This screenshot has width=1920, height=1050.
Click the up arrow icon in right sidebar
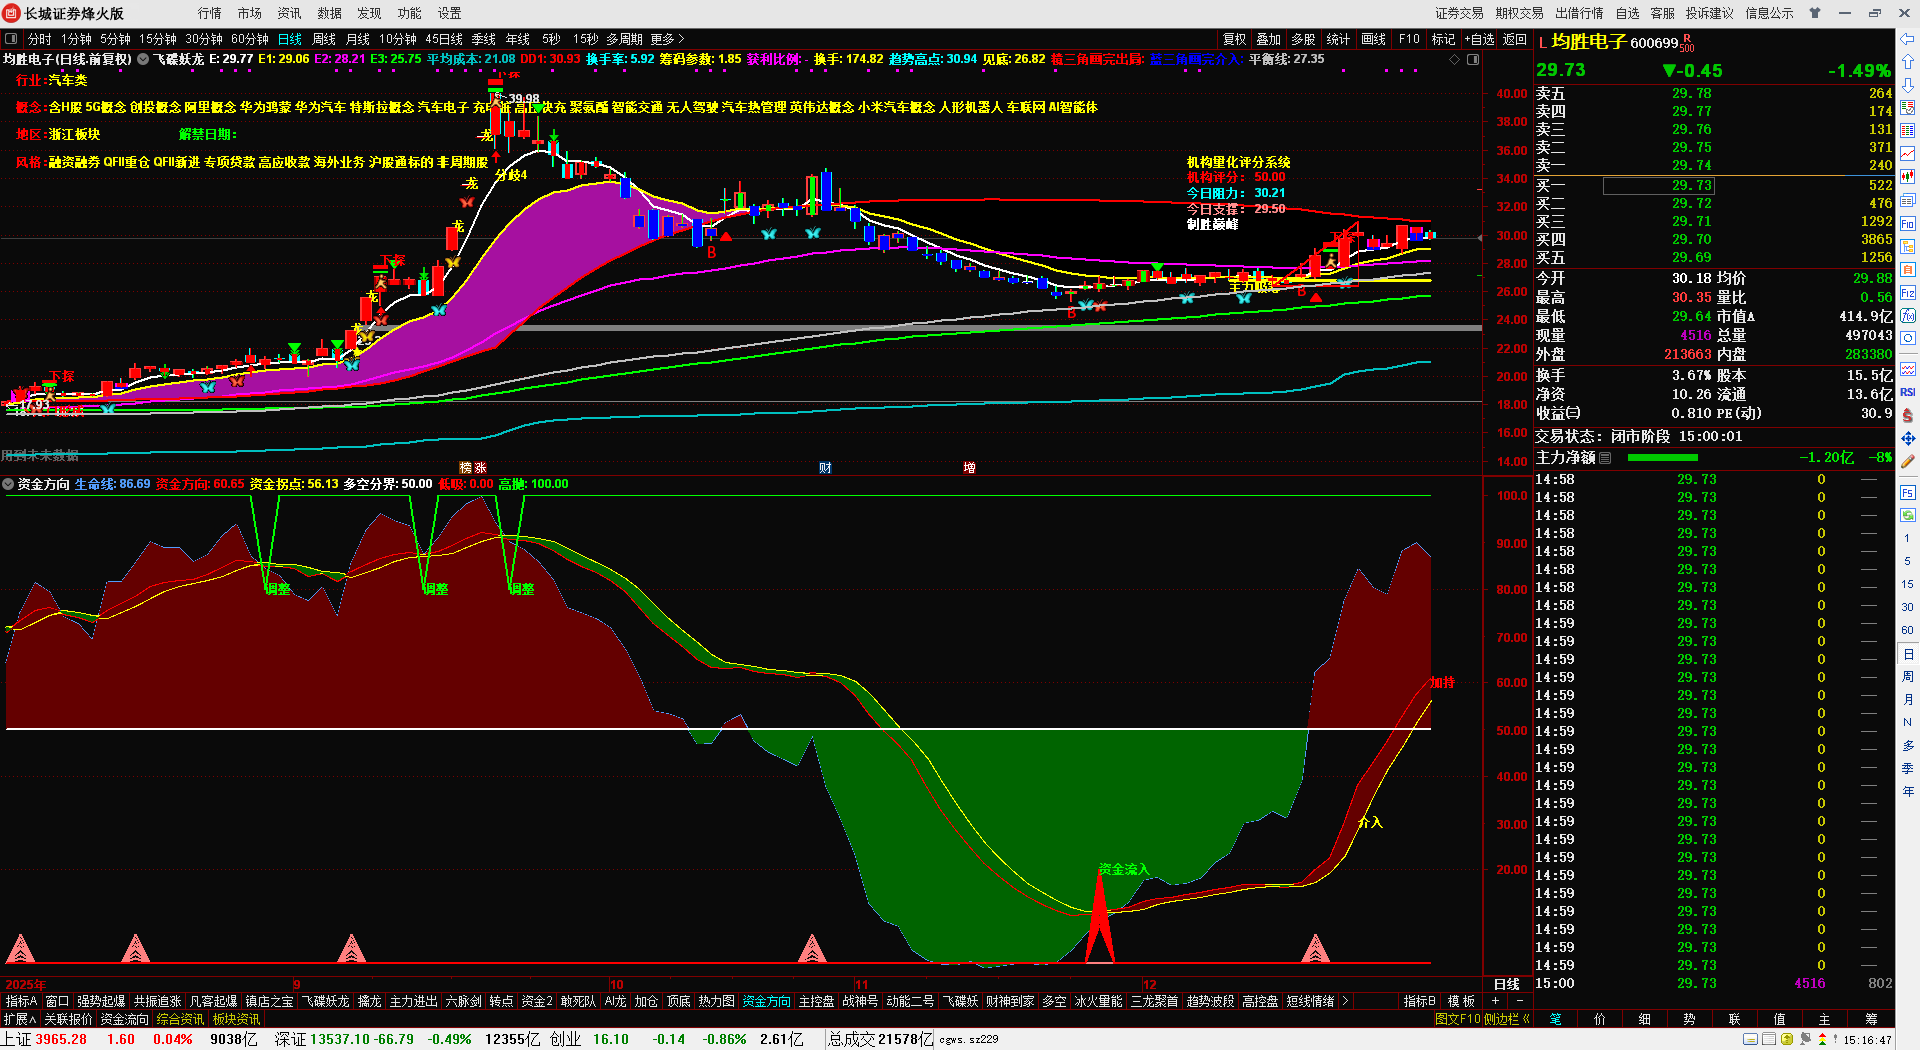point(1908,62)
